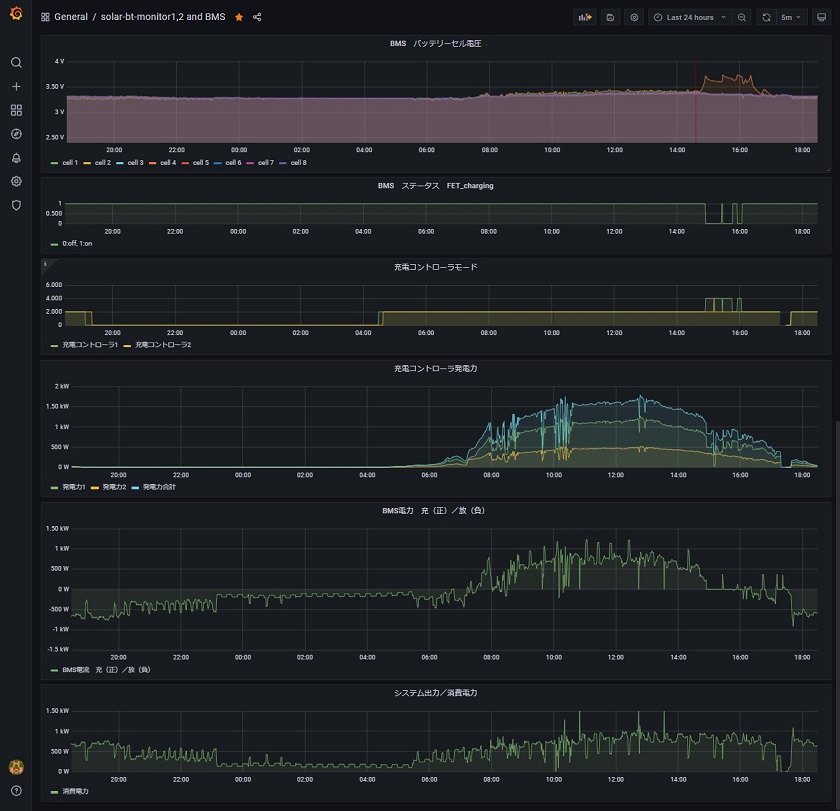Open the Dashboards squares icon in sidebar

(x=16, y=110)
